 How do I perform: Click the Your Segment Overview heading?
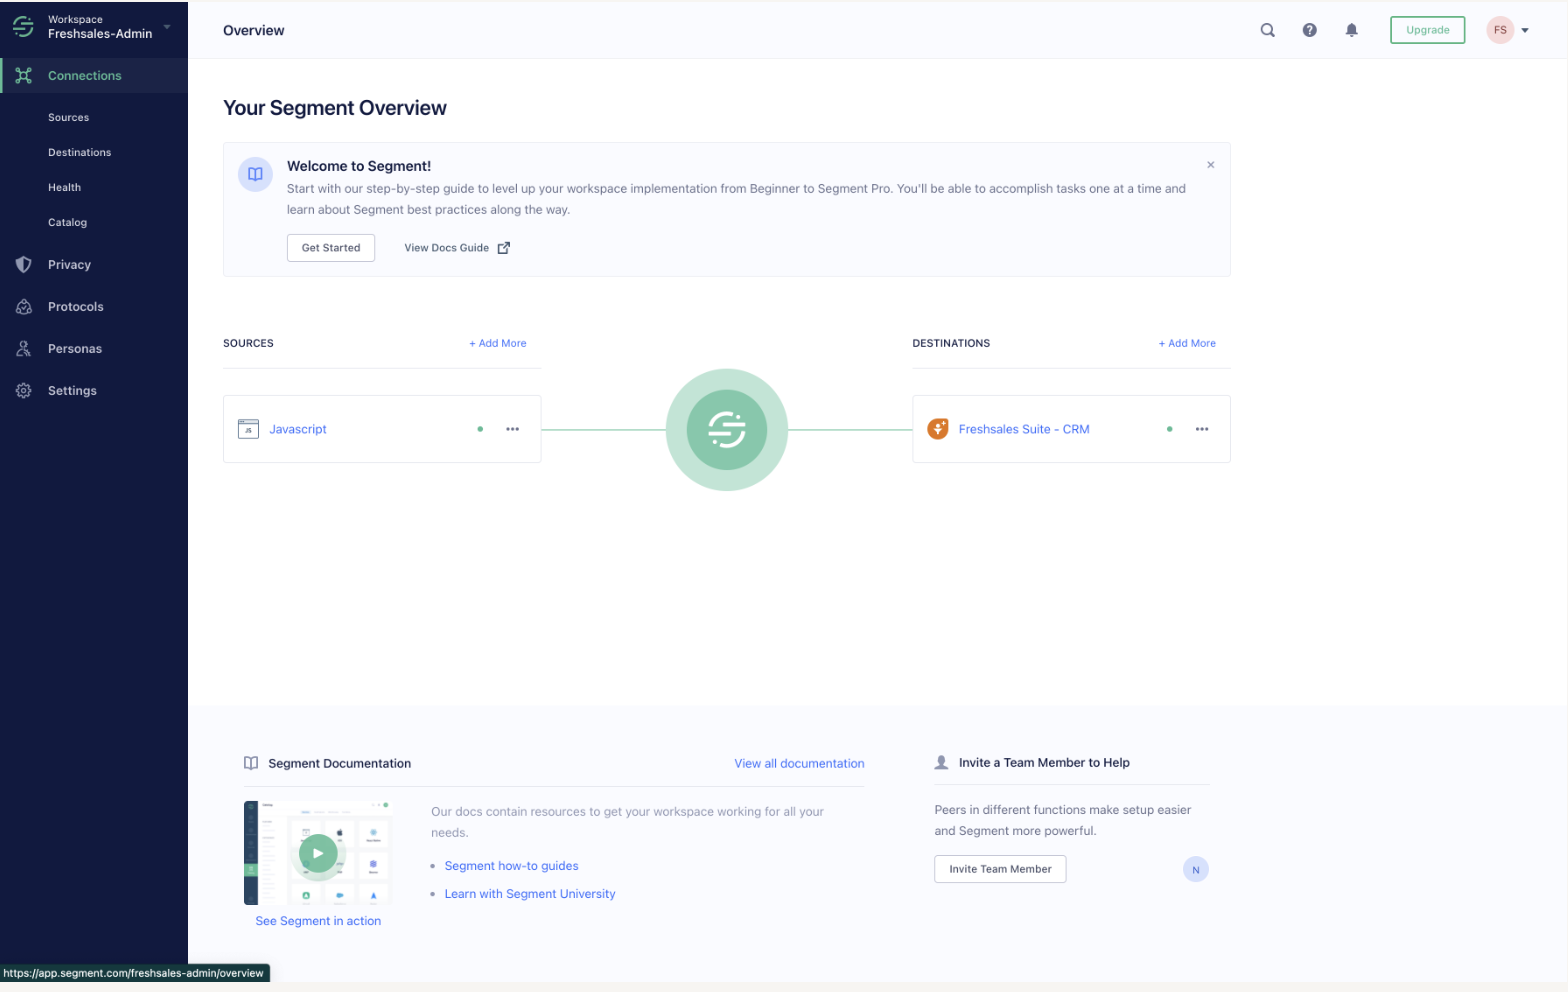[335, 108]
